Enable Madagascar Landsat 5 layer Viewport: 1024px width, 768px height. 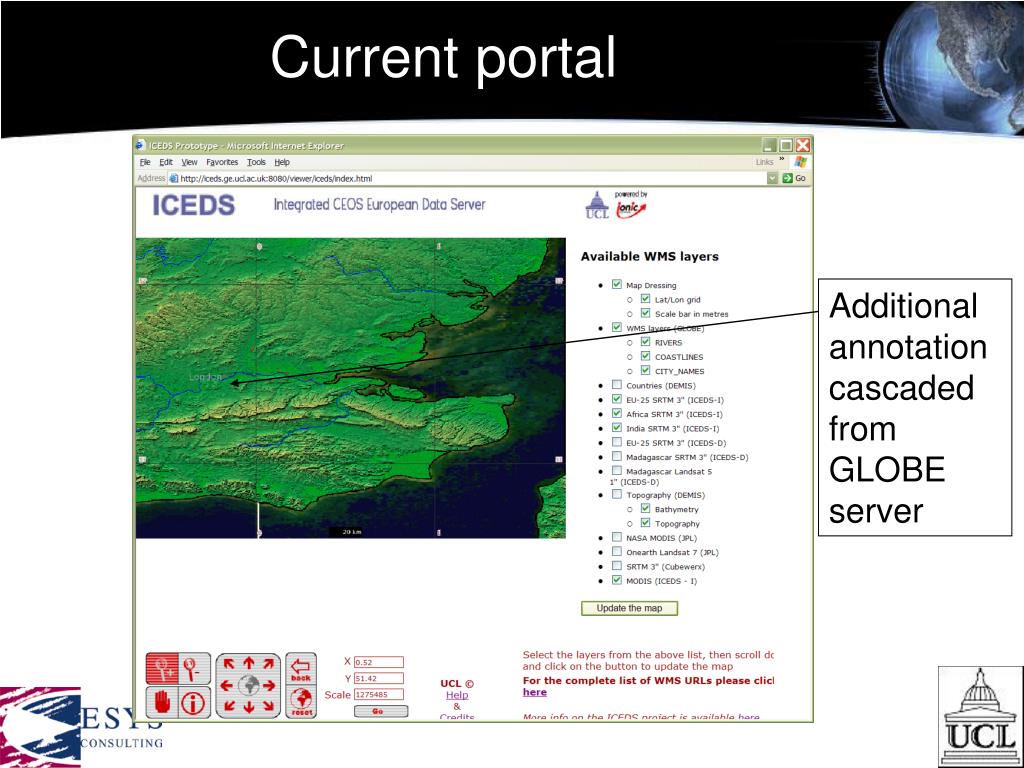pyautogui.click(x=616, y=471)
